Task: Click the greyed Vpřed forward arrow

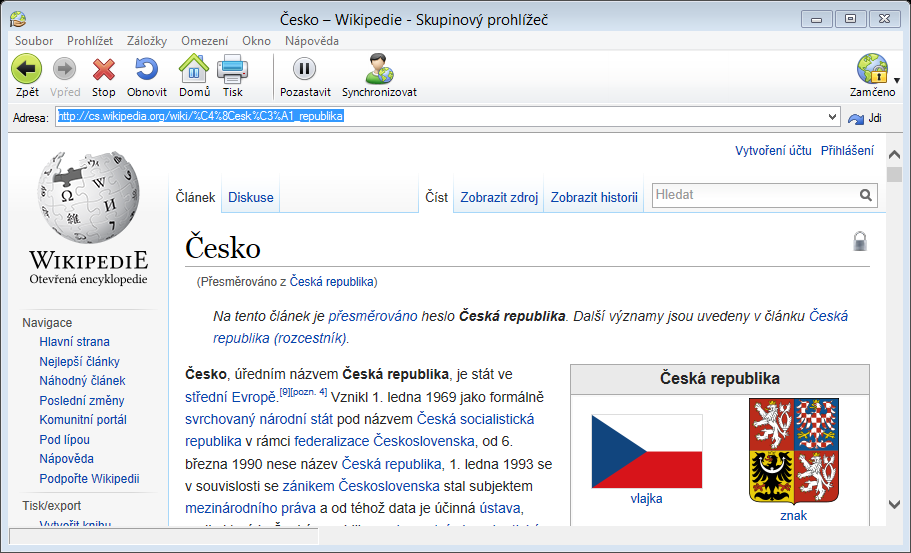Action: (x=64, y=69)
